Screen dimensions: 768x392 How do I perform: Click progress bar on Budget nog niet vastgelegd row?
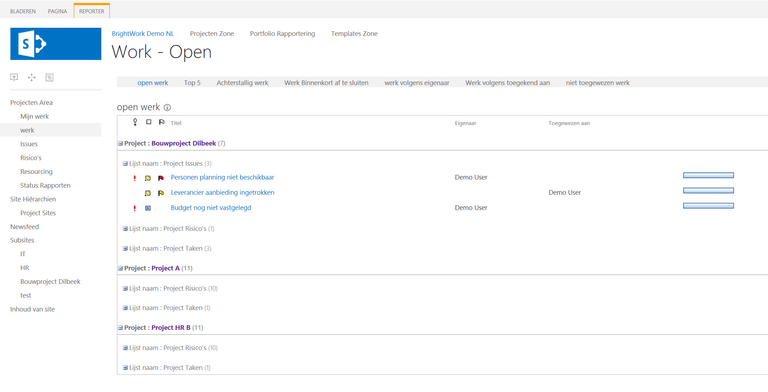point(708,206)
